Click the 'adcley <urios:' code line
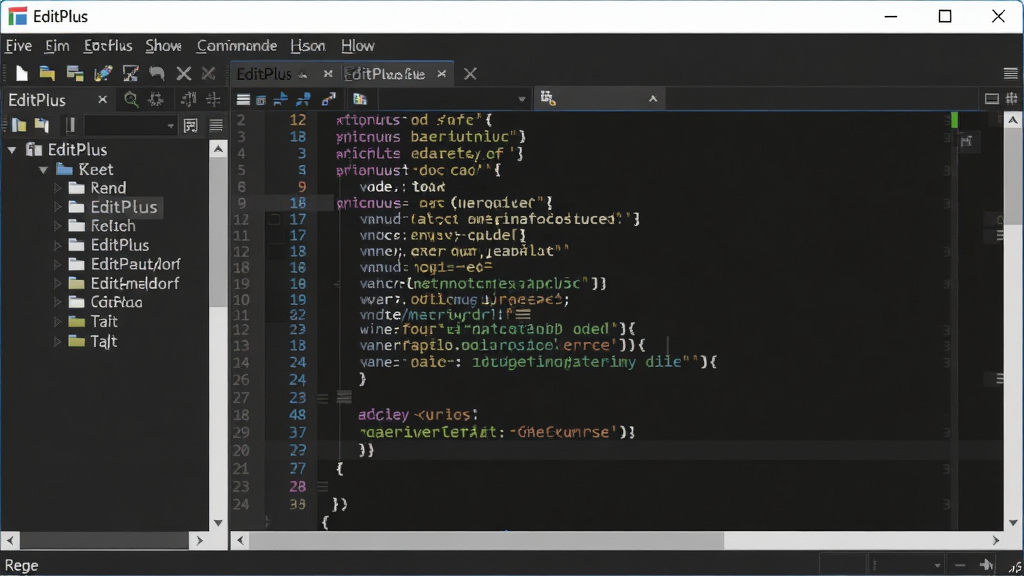This screenshot has width=1024, height=576. (418, 415)
